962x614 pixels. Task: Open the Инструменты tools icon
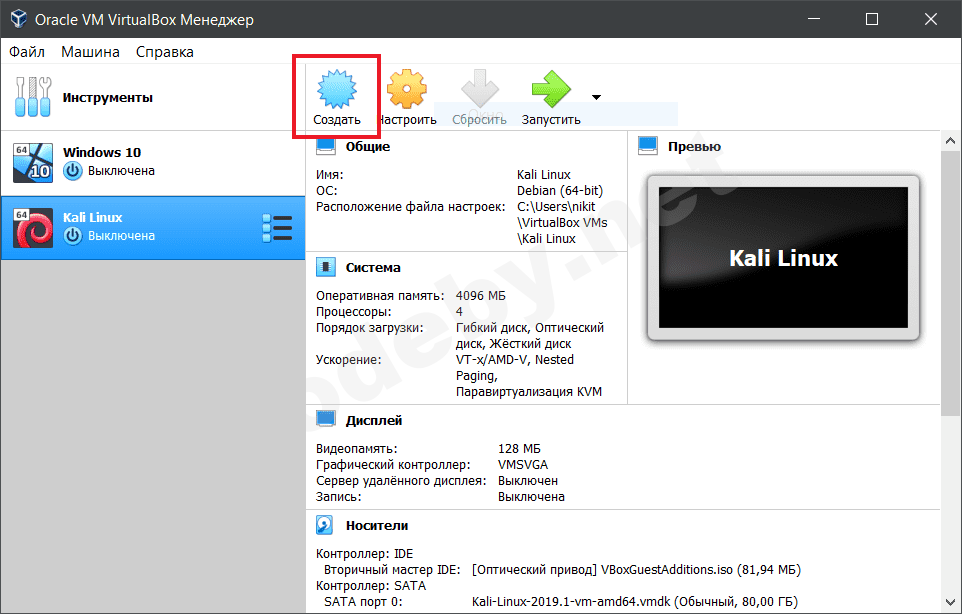pos(33,97)
